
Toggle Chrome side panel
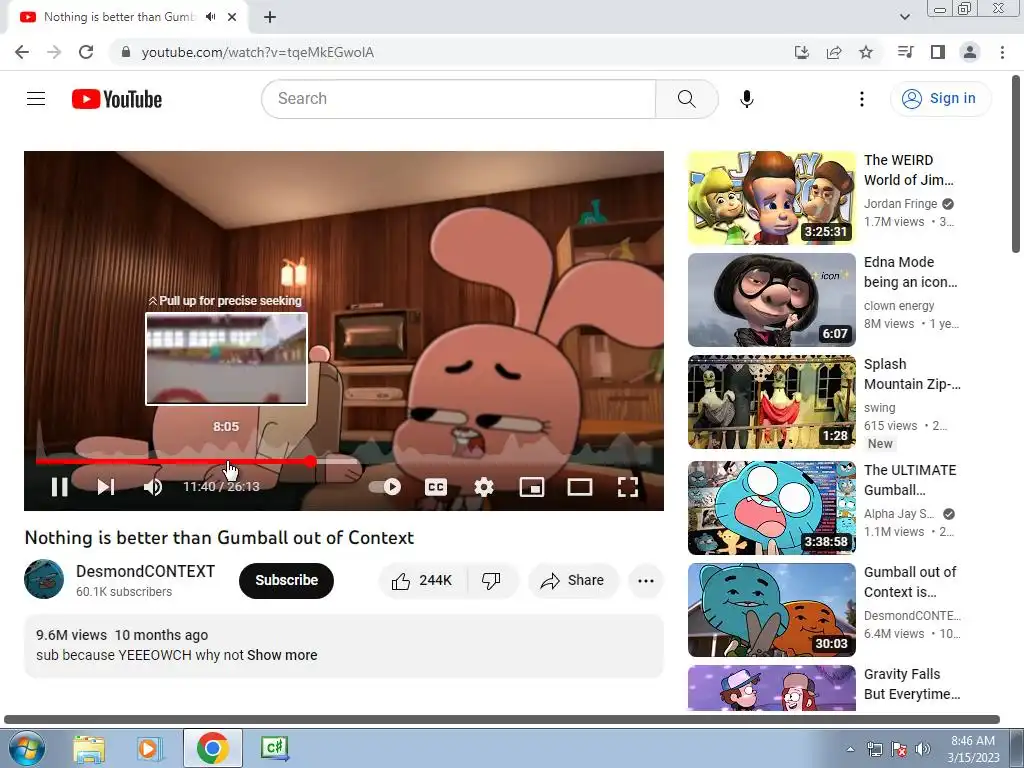pos(937,52)
